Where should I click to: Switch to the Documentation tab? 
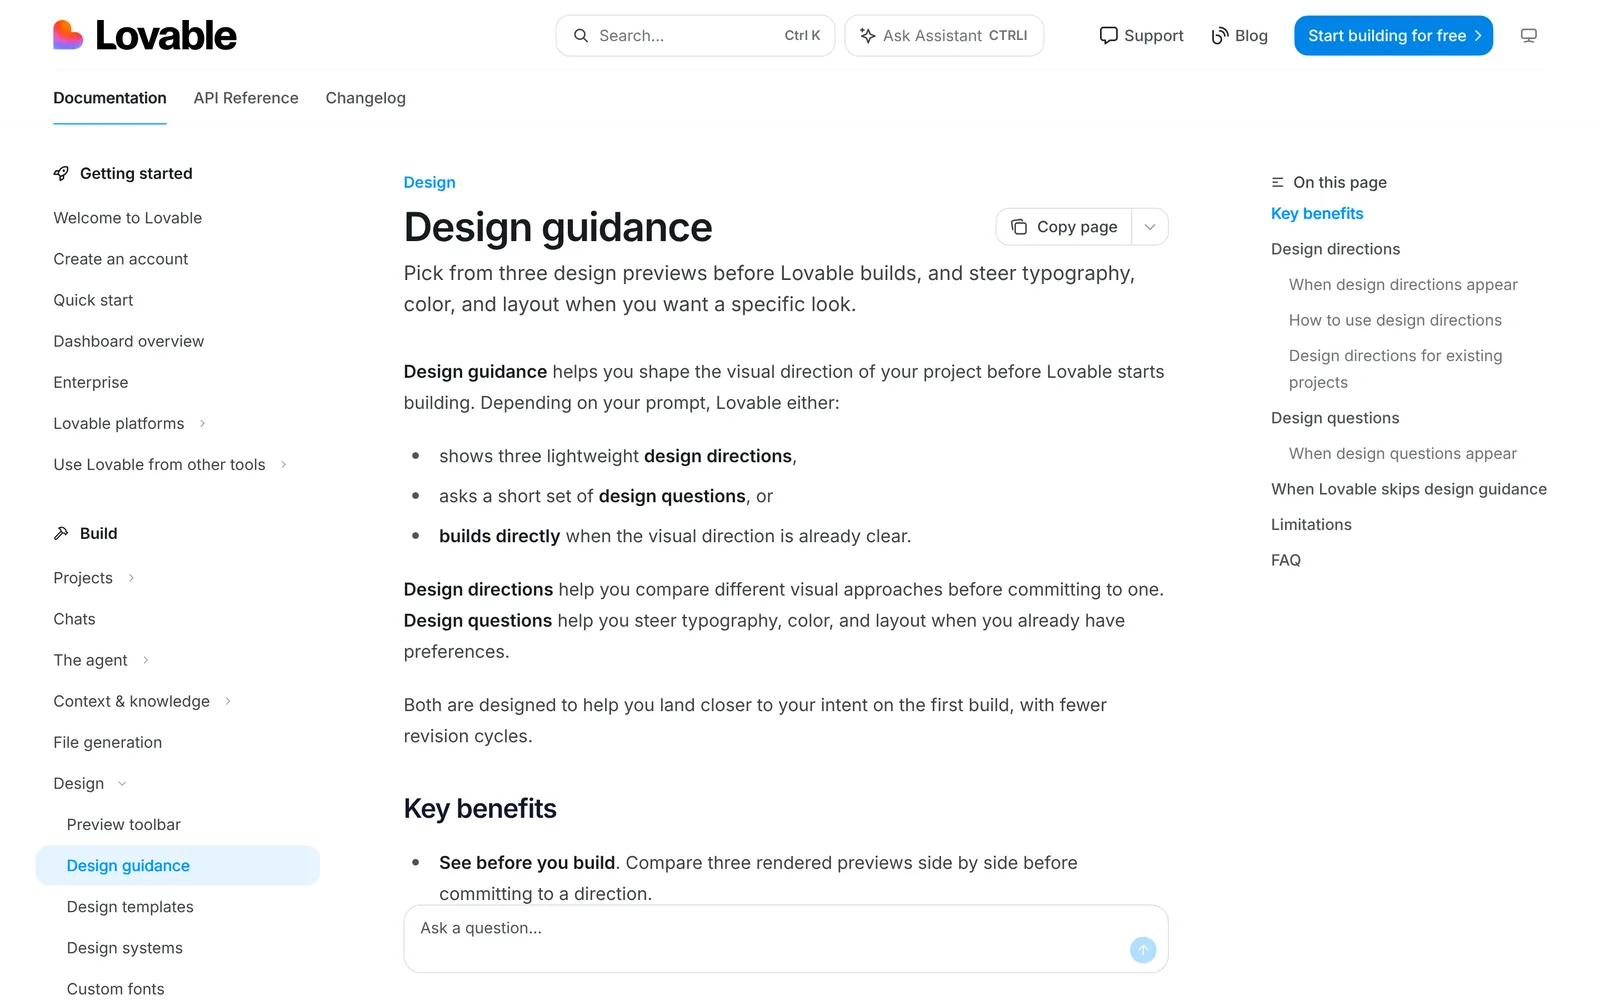(x=110, y=98)
